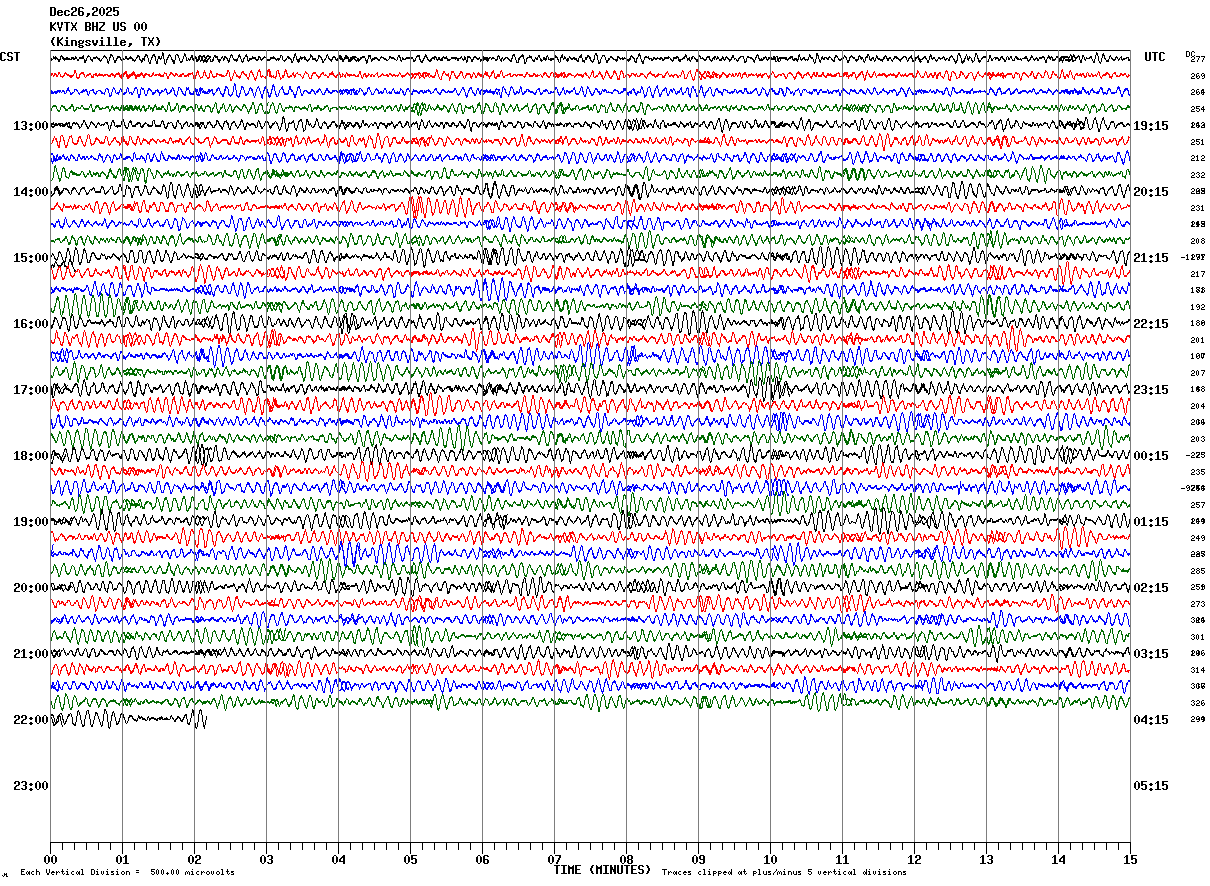Click the 19:15 UTC time label
This screenshot has height=886, width=1210.
1151,126
